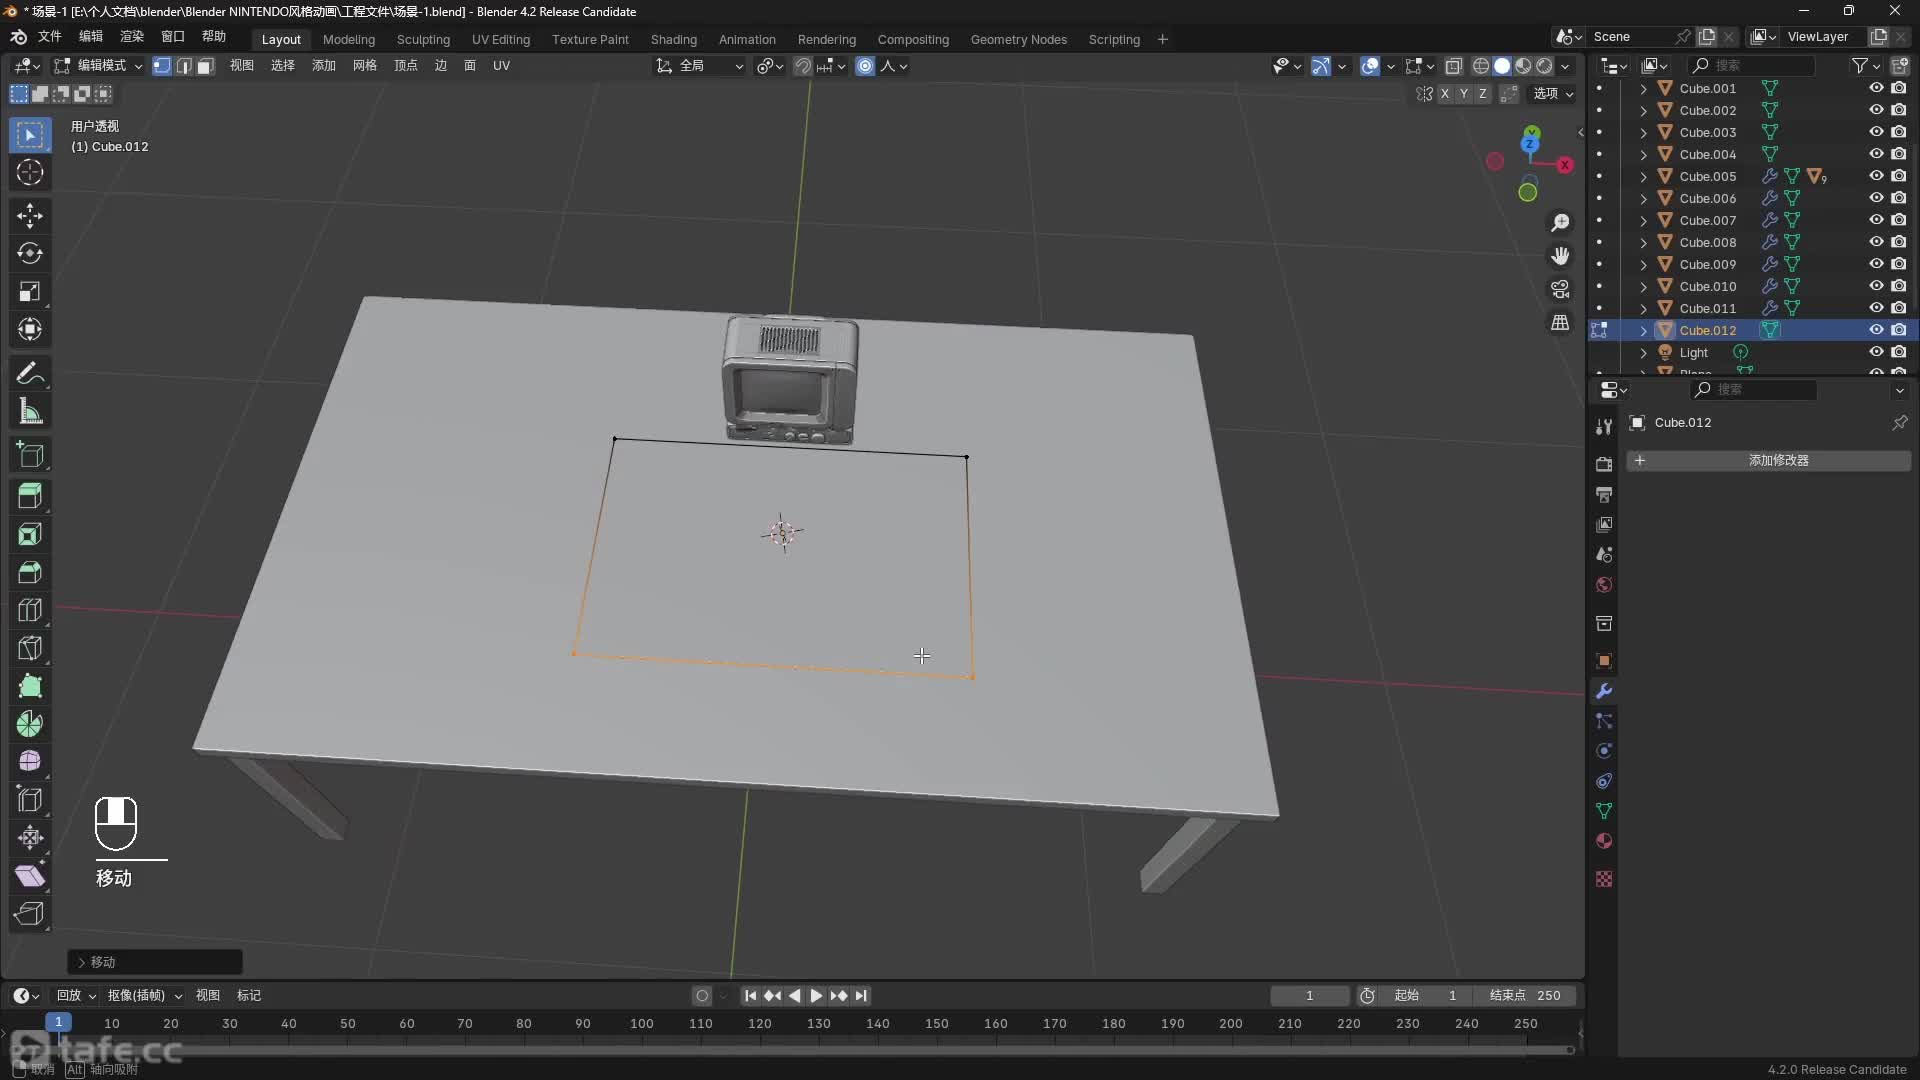1920x1080 pixels.
Task: Open the Keying dropdown in timeline
Action: point(145,996)
